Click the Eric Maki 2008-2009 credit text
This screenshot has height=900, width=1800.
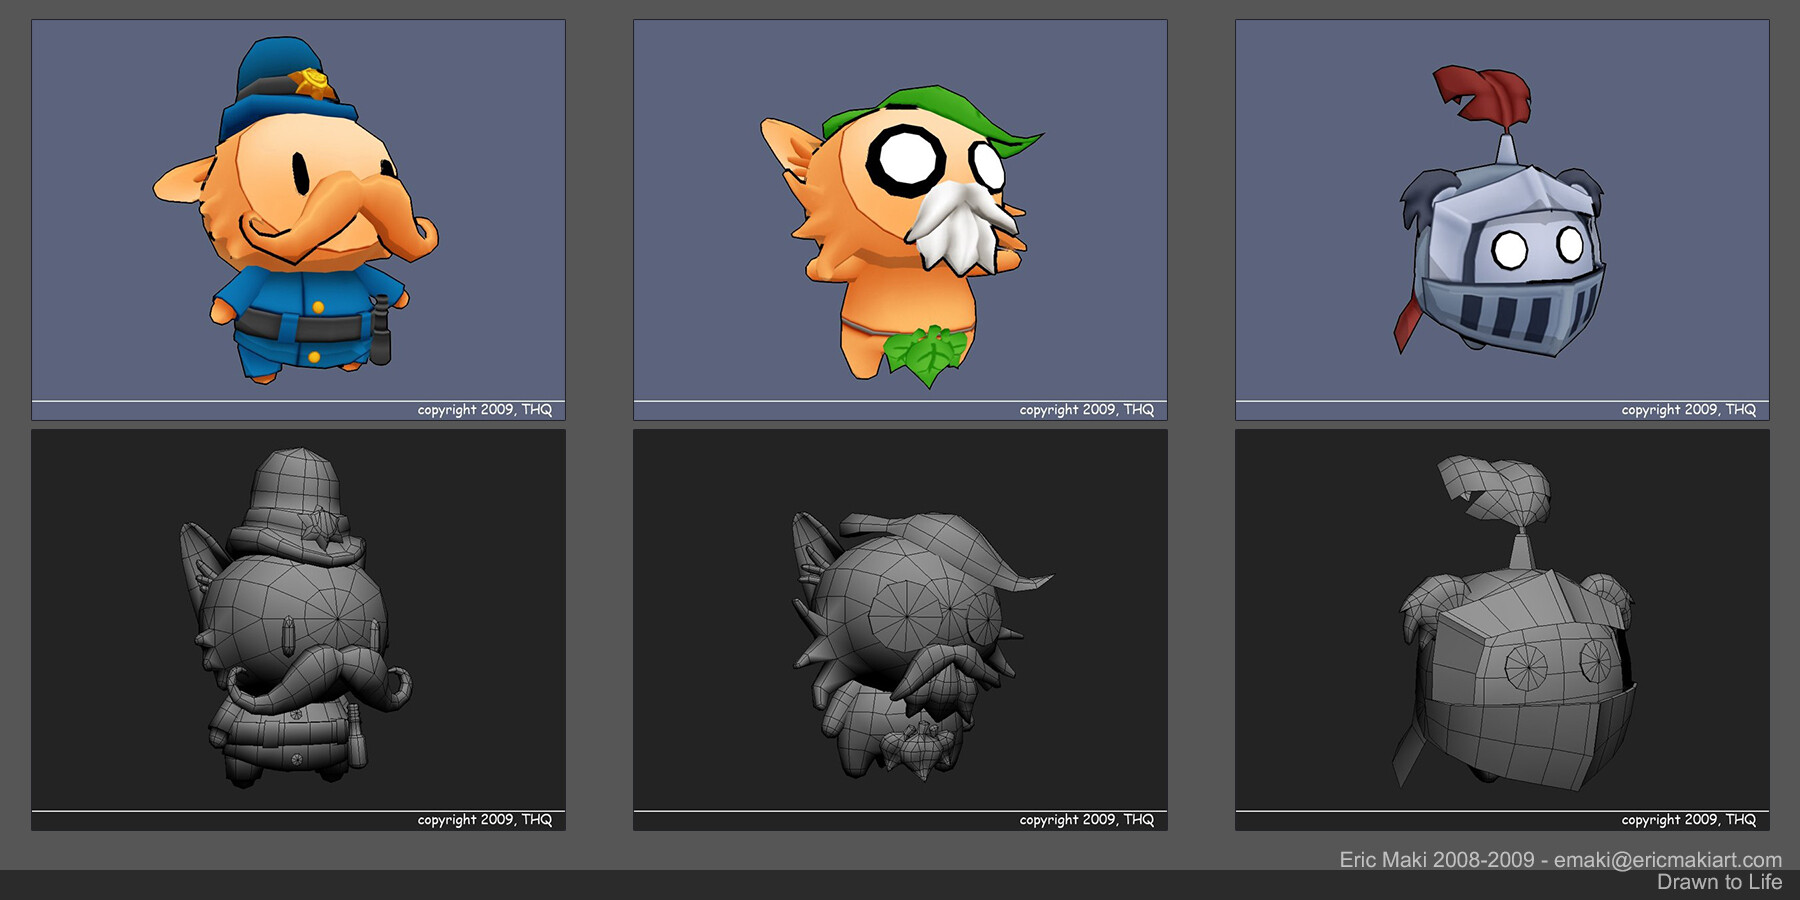coord(1436,860)
